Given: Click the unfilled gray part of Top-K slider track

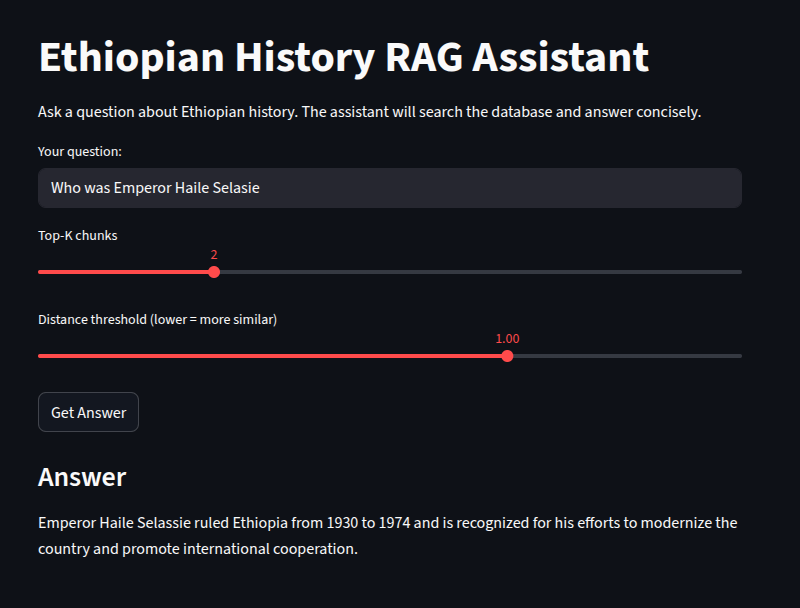Looking at the screenshot, I should [480, 272].
